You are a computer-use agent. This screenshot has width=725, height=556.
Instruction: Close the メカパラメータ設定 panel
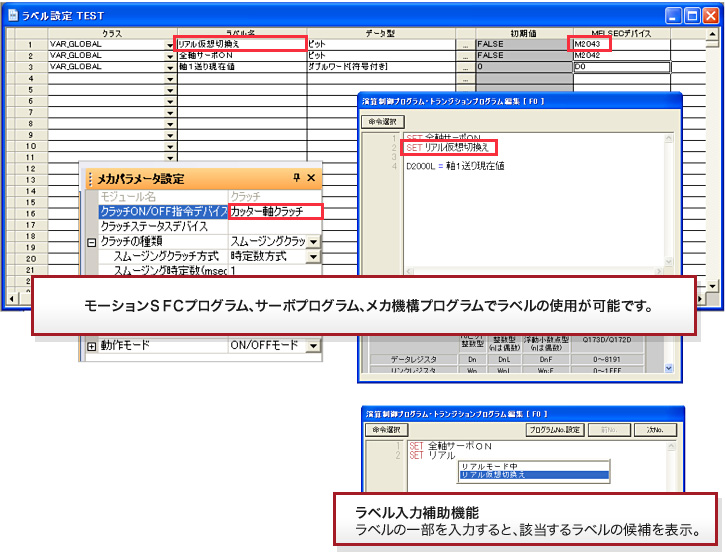tap(311, 178)
